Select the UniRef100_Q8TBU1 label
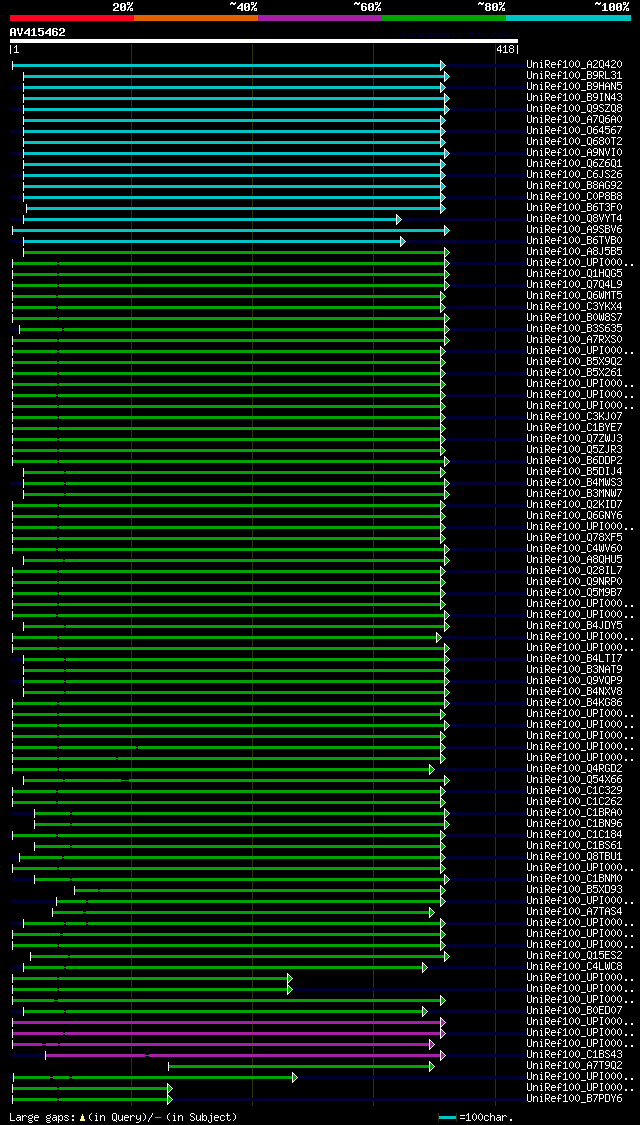The width and height of the screenshot is (640, 1125). click(x=574, y=856)
